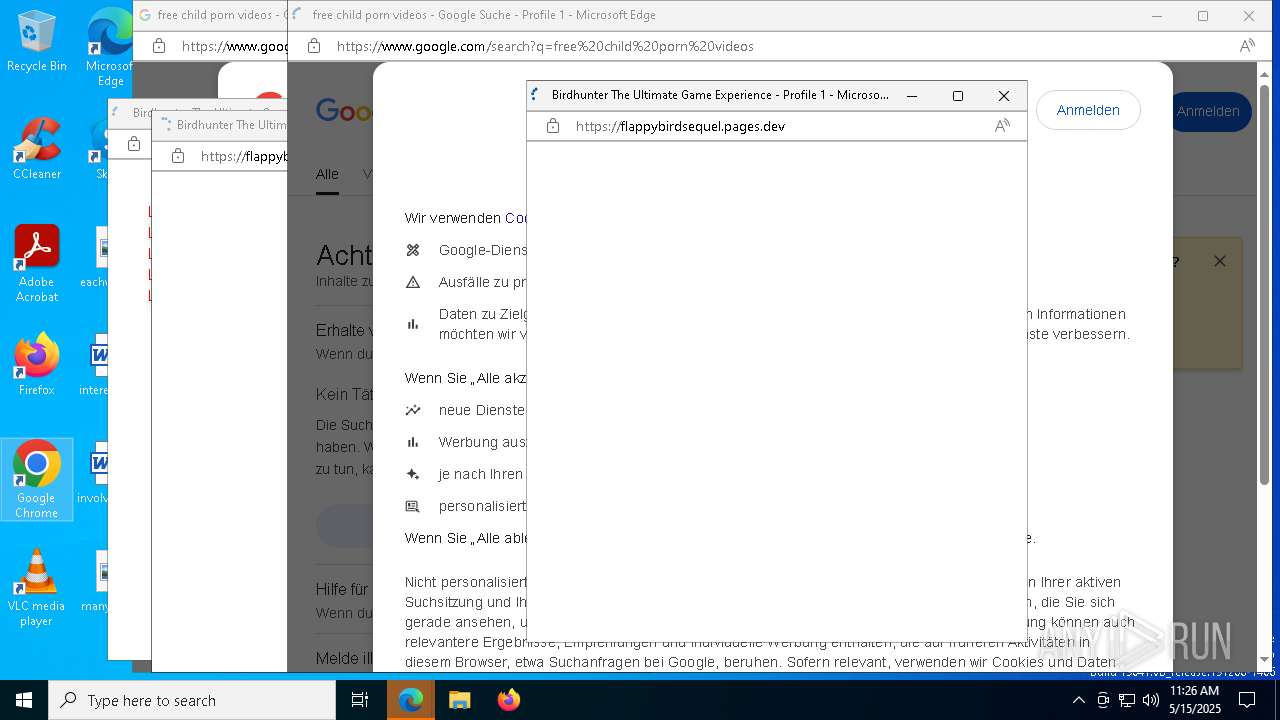Click lock icon in the leftmost Google window
Viewport: 1280px width, 720px height.
coord(159,46)
